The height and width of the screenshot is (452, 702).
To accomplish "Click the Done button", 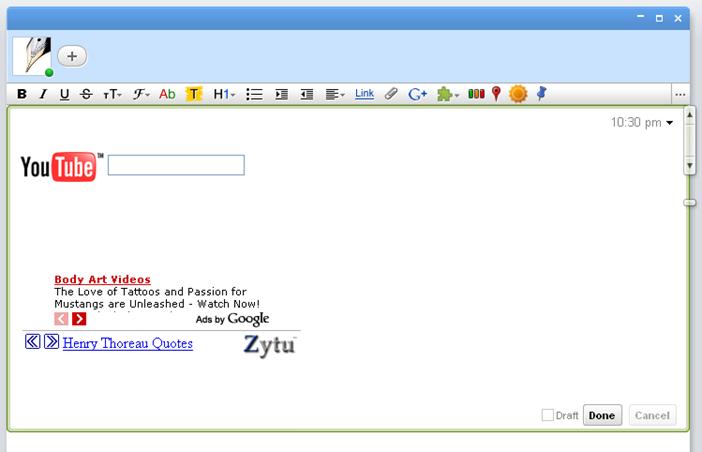I will (602, 415).
